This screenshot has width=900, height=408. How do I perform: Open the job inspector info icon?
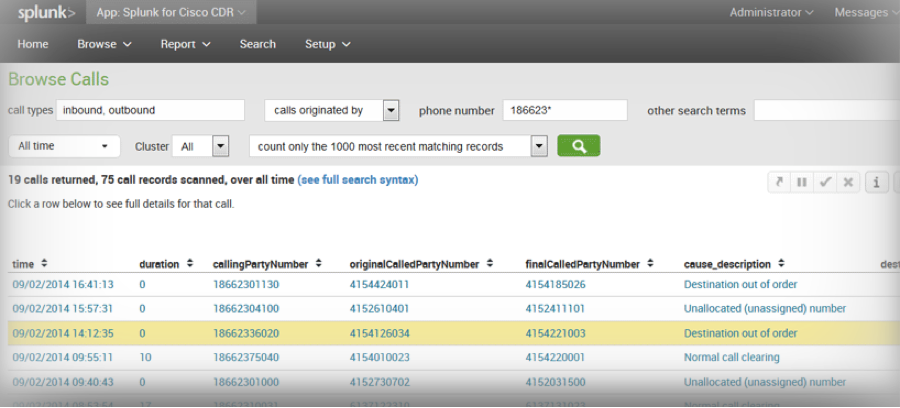876,182
